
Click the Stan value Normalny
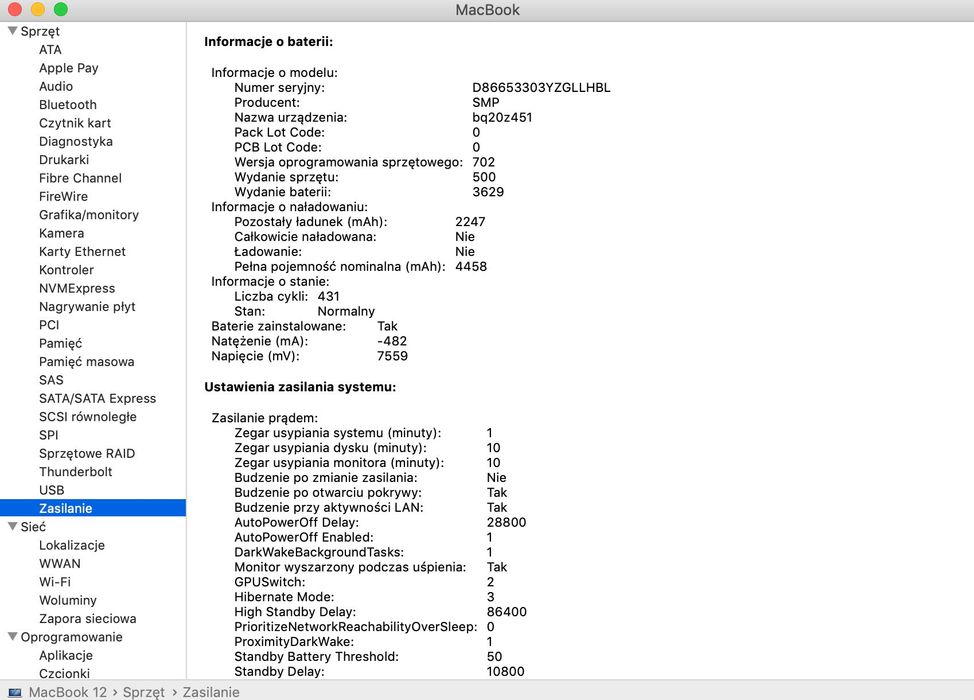346,311
